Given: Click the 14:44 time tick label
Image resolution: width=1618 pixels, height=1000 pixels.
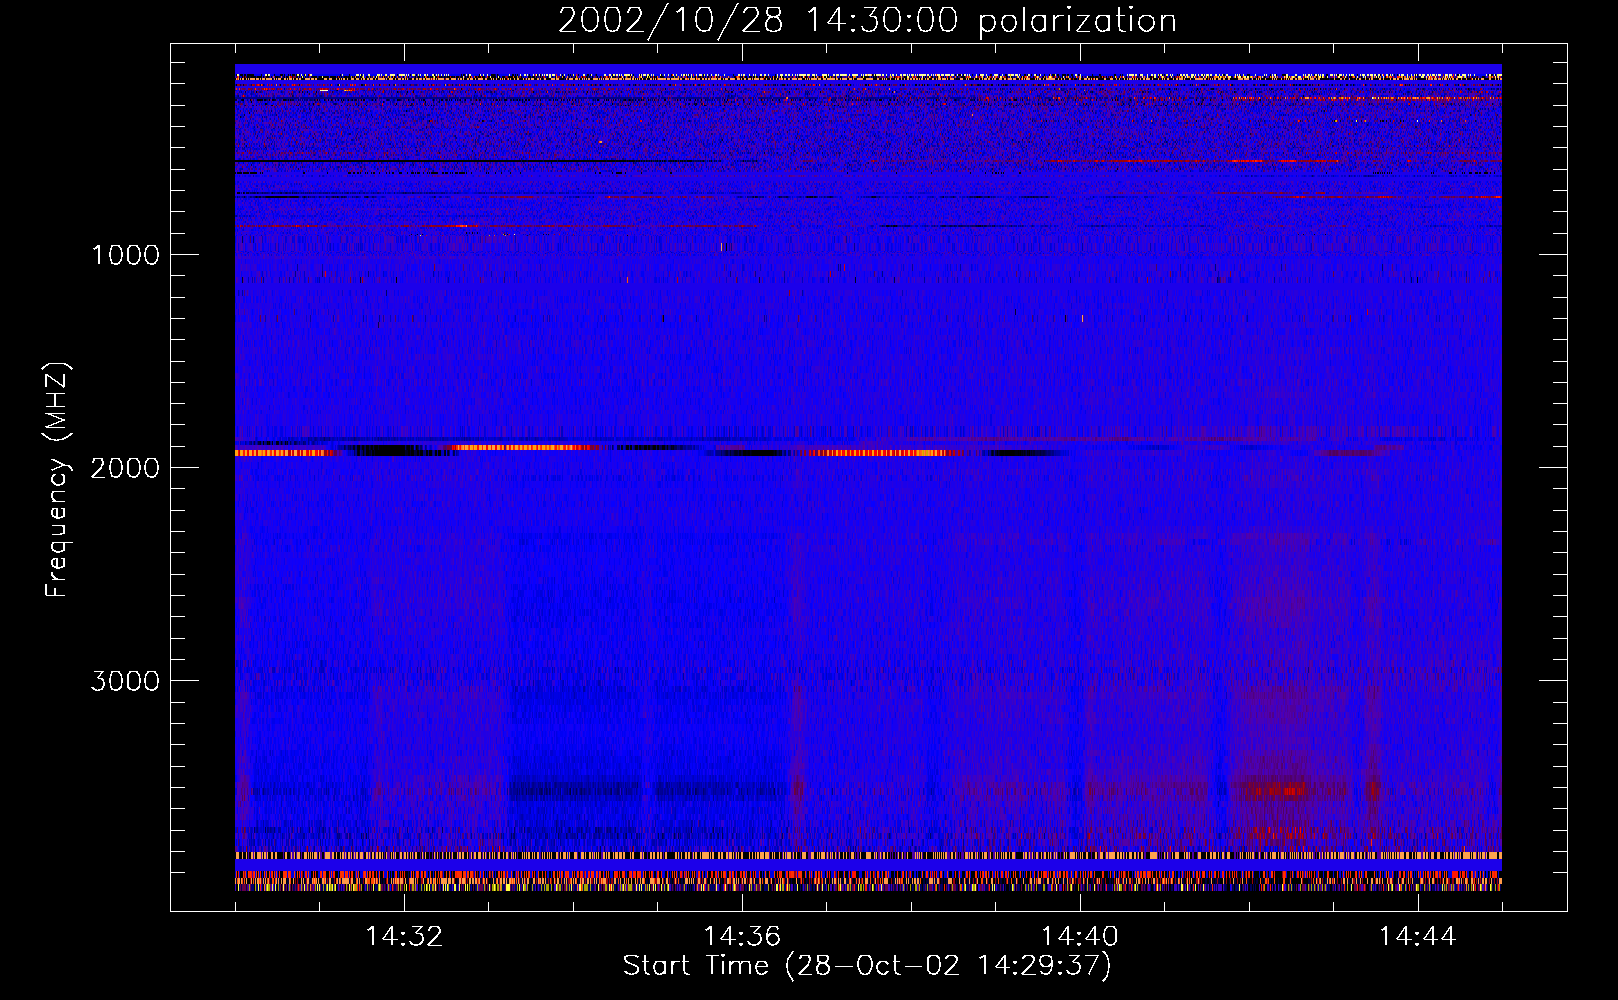Looking at the screenshot, I should tap(1417, 937).
